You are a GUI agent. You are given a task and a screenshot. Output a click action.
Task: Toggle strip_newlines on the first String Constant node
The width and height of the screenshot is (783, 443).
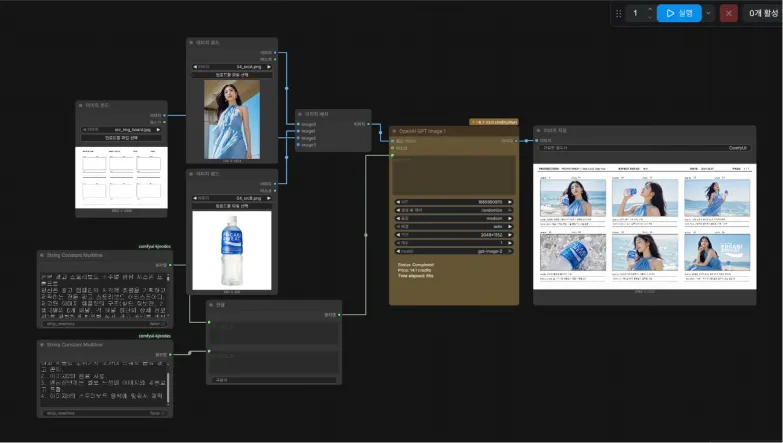105,324
